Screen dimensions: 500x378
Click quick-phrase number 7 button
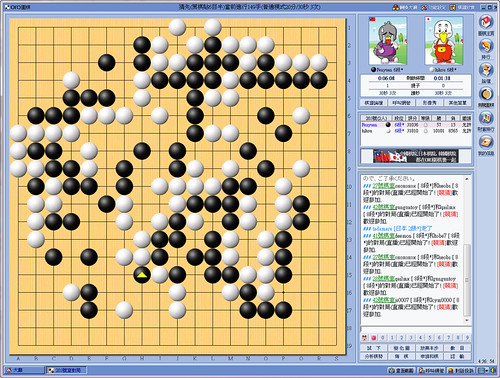point(448,338)
